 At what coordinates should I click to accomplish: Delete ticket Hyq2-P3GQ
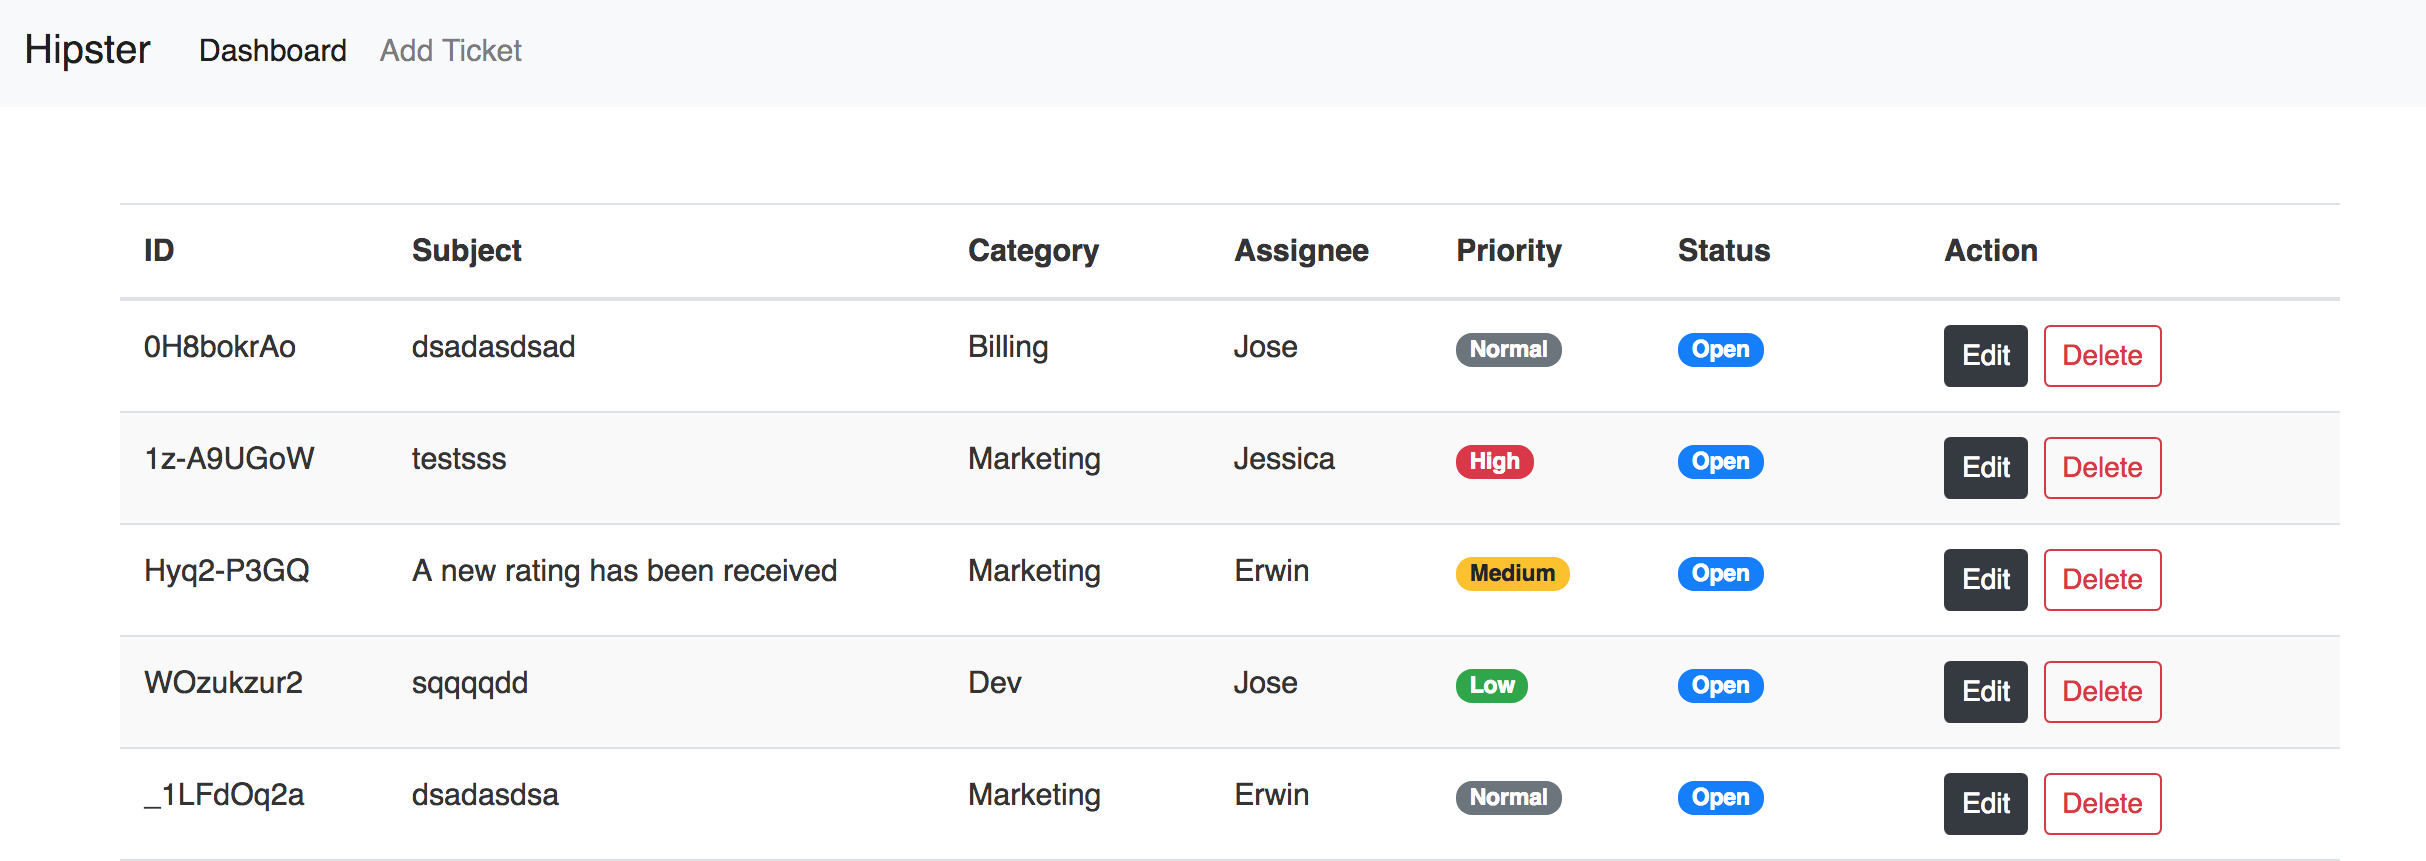tap(2102, 580)
